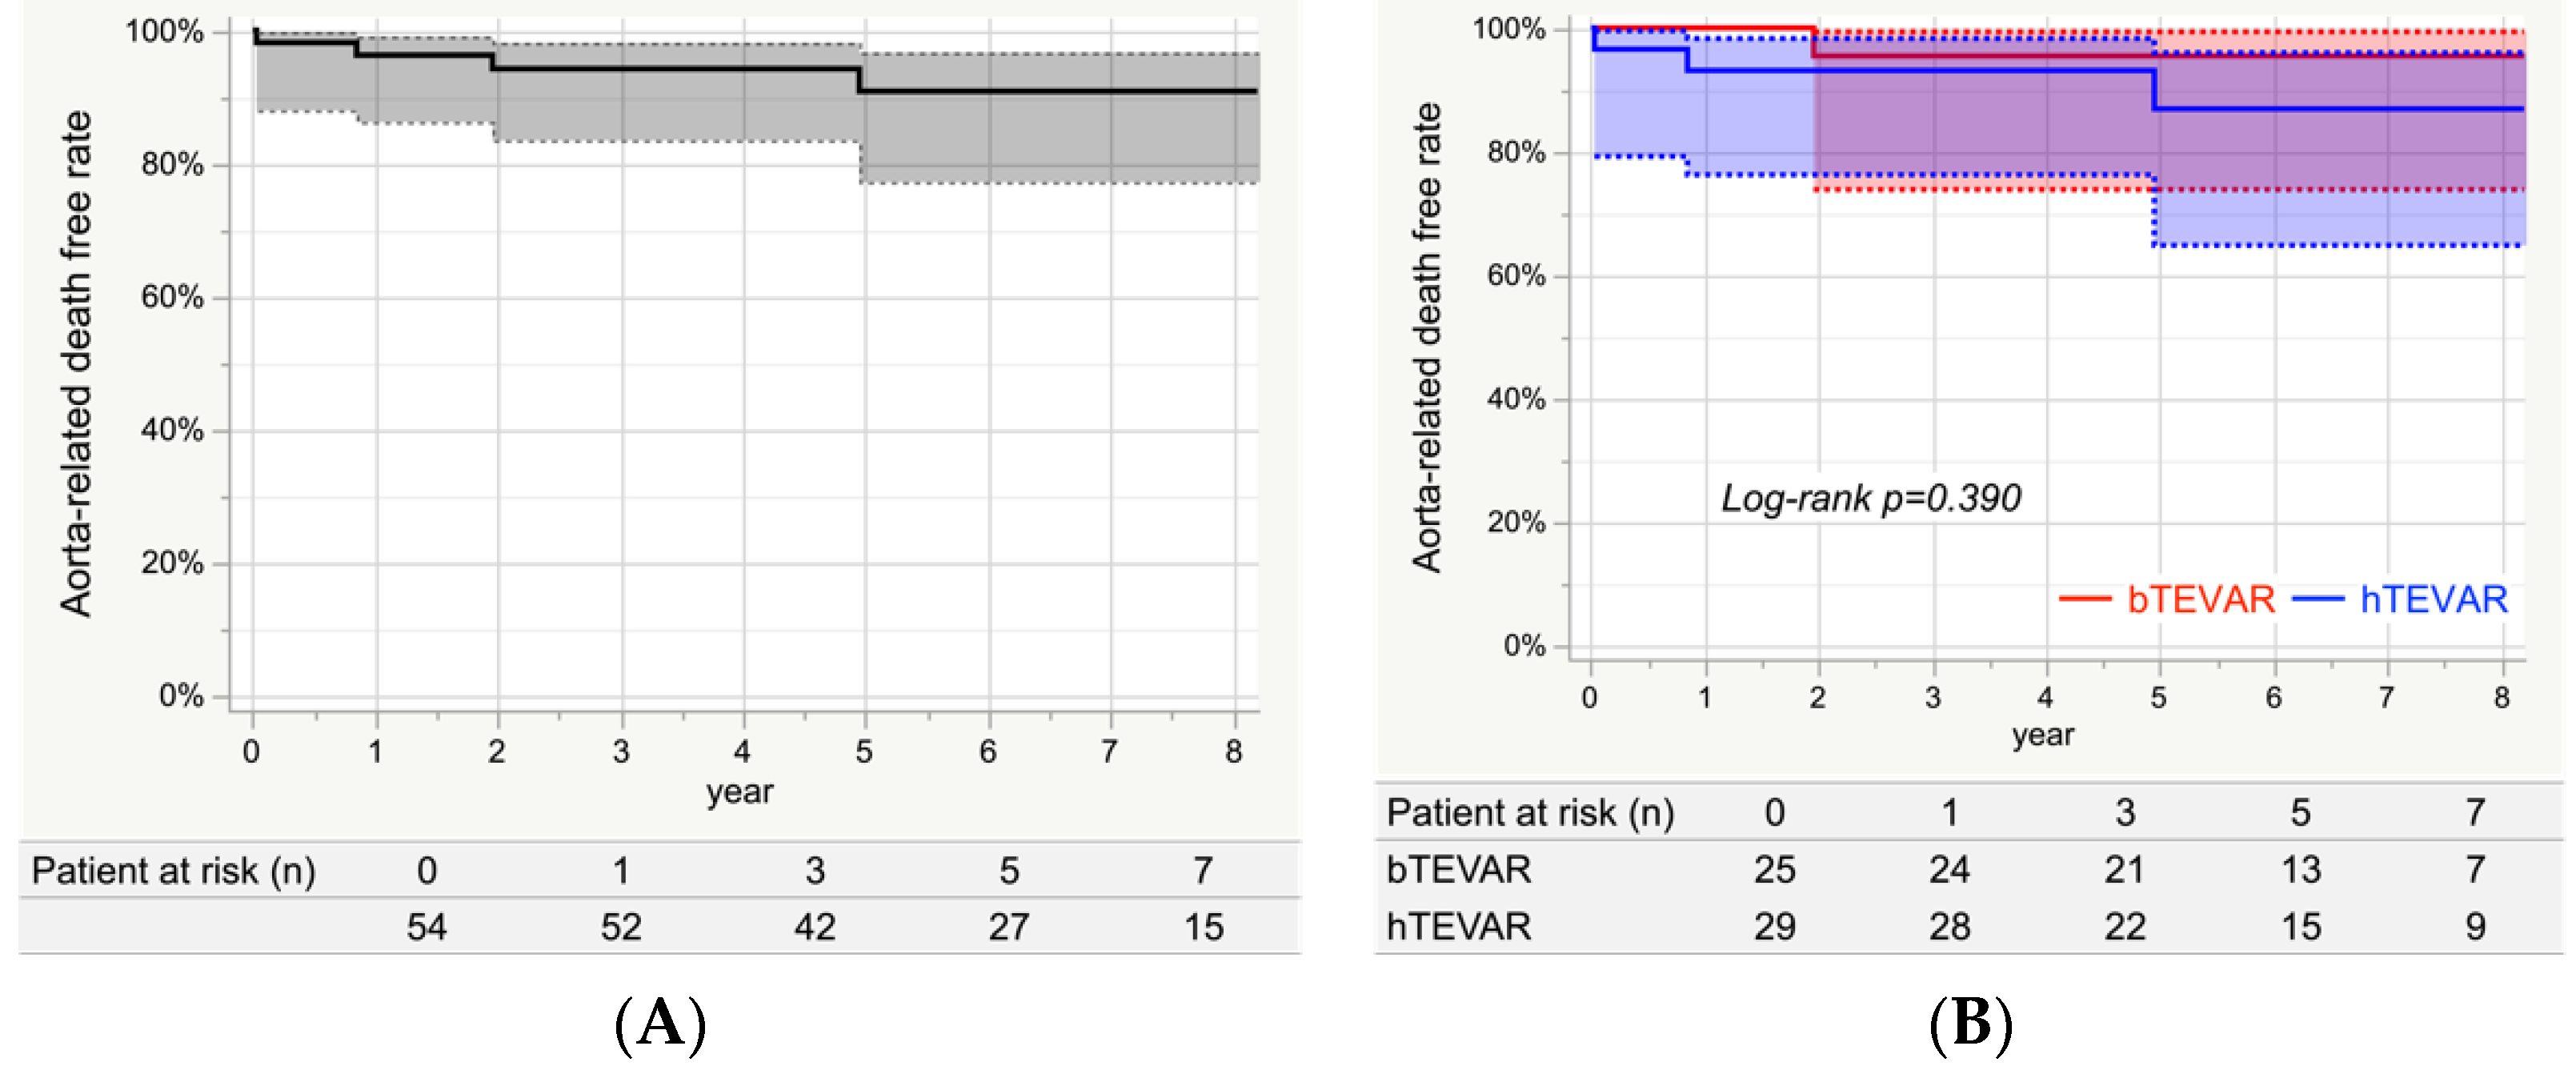Click the value 22 in hTEVAR row
Viewport: 2576px width, 1074px height.
tap(2124, 926)
